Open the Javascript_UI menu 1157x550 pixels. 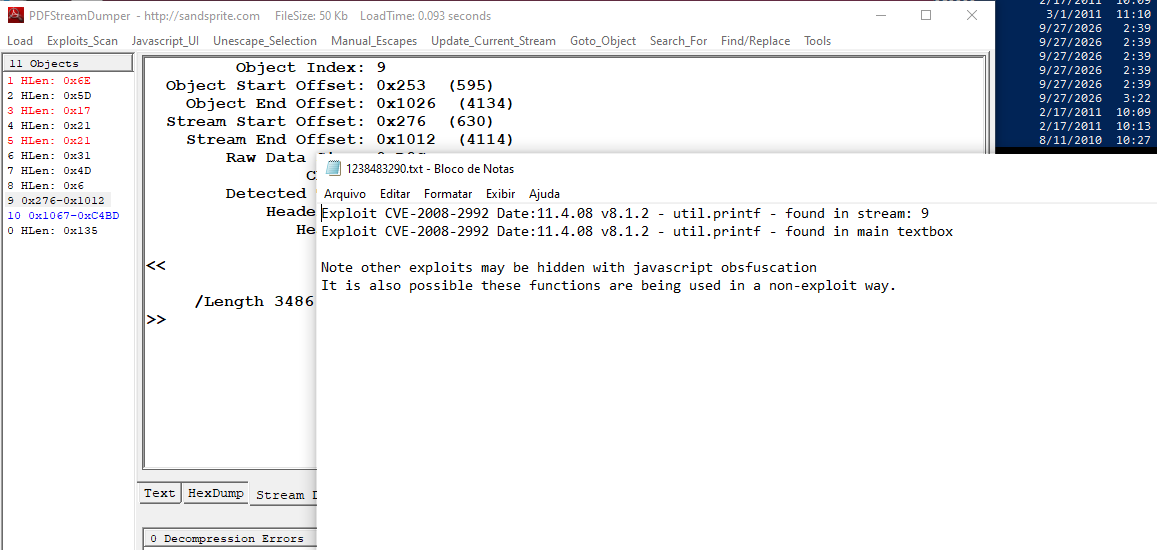(165, 41)
